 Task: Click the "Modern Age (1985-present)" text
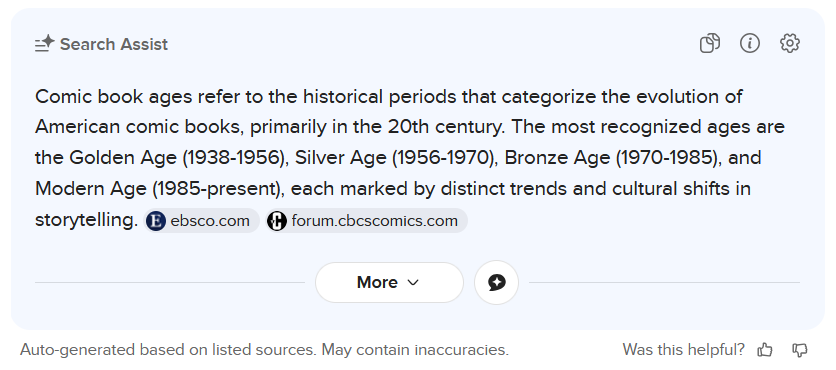[160, 189]
